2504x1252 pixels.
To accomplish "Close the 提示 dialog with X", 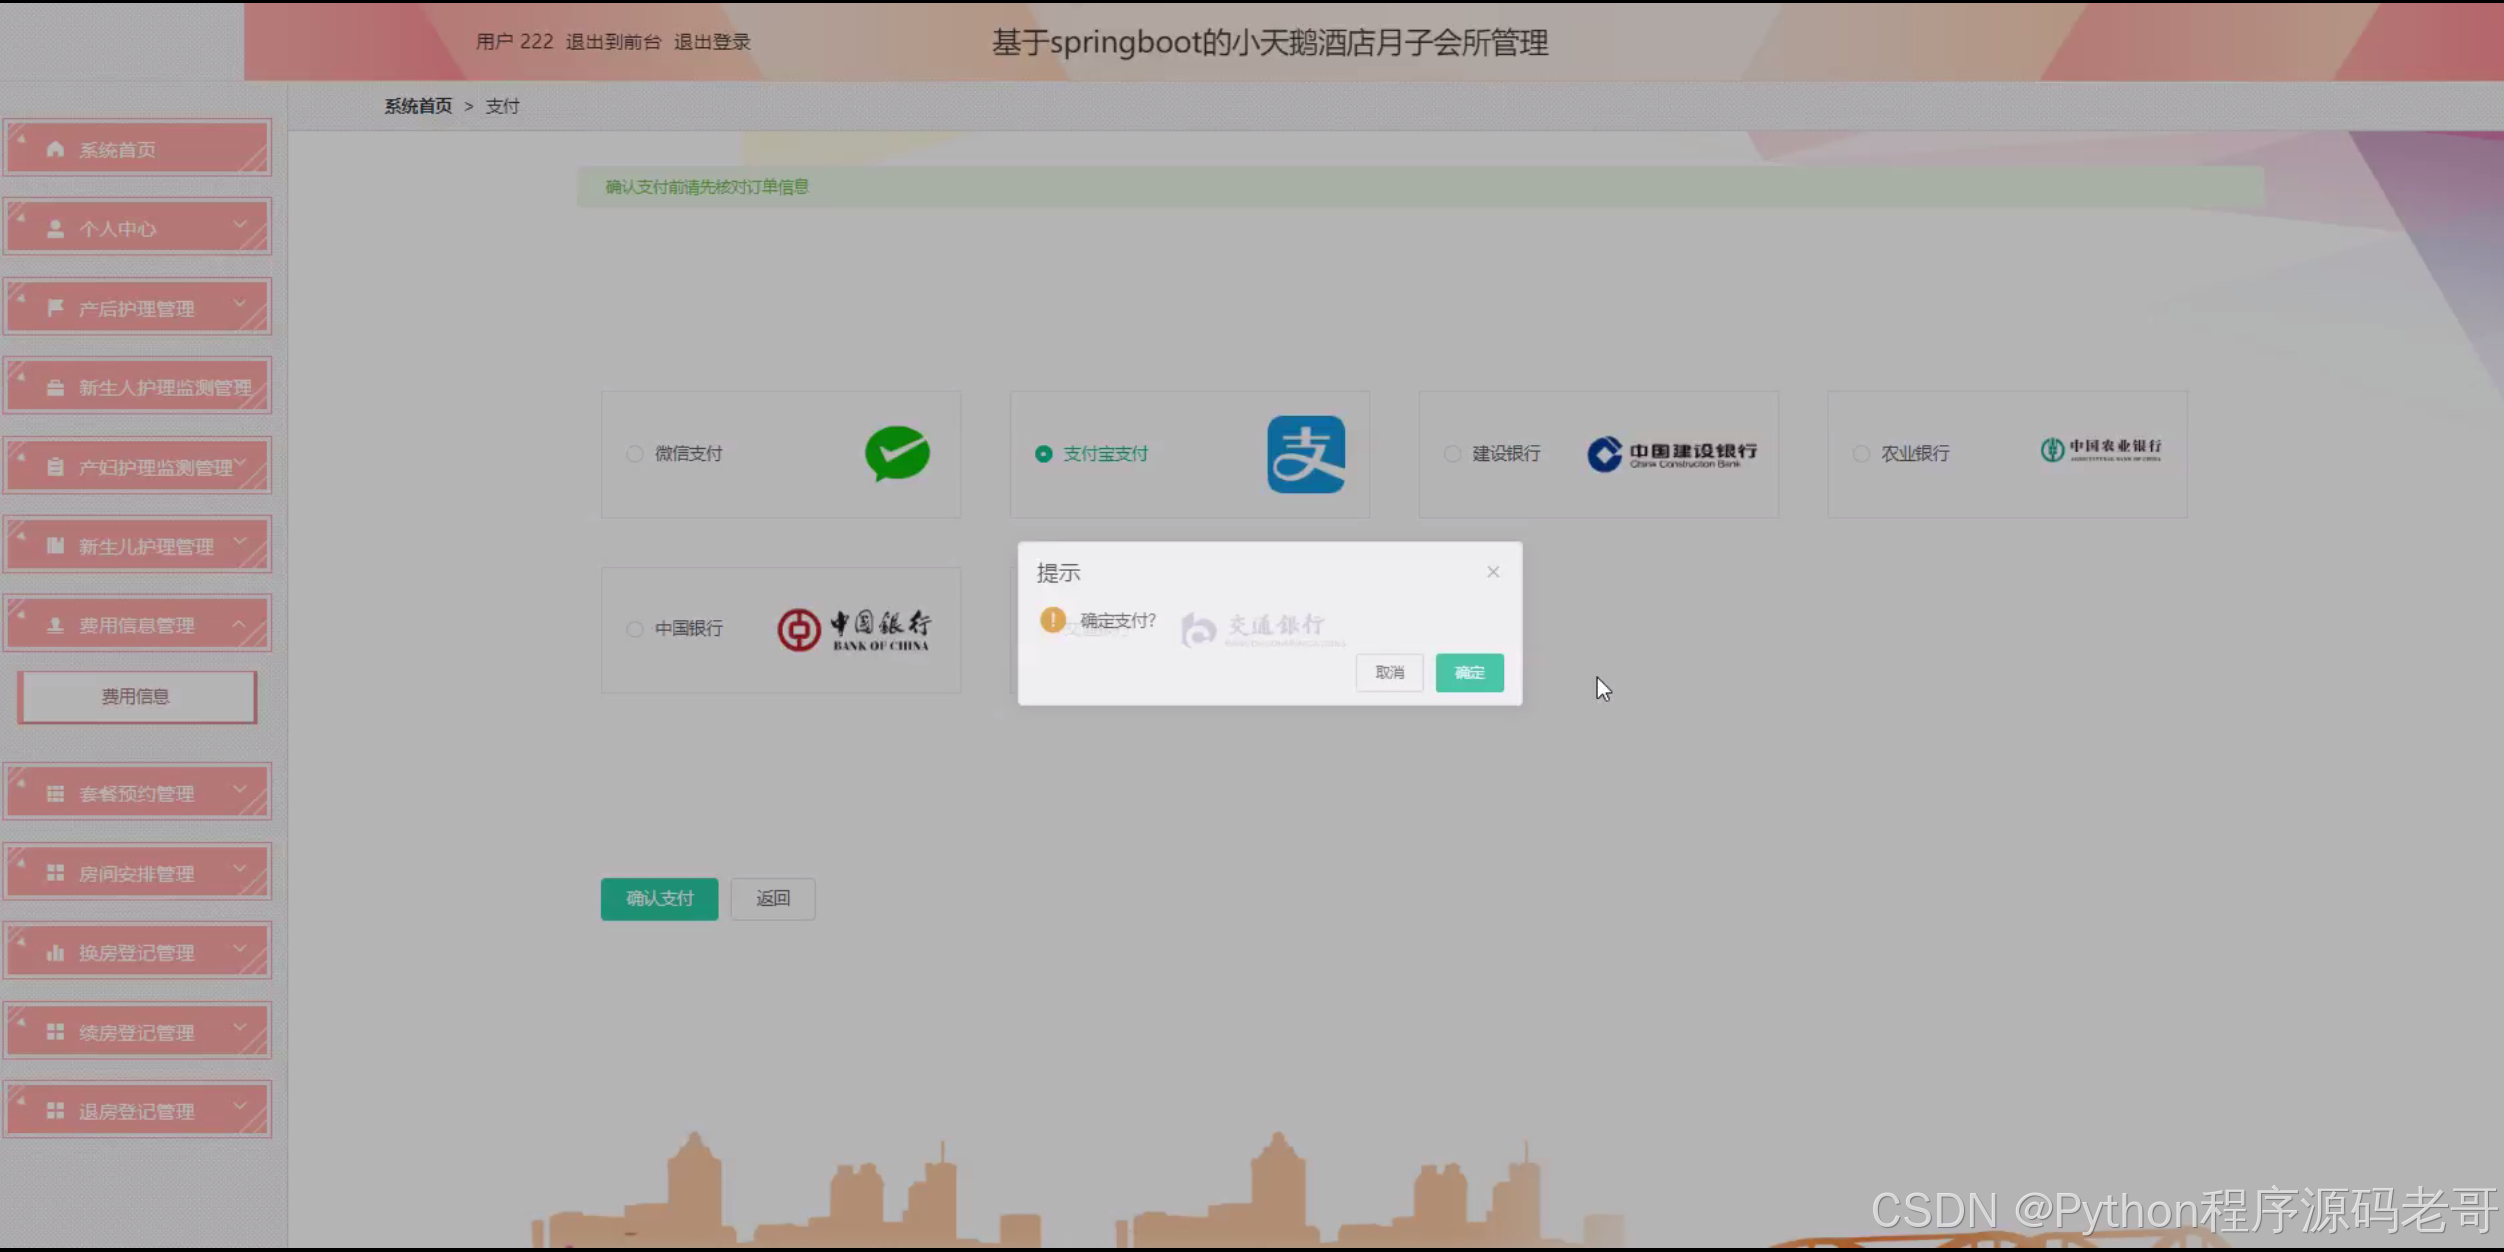I will point(1492,572).
